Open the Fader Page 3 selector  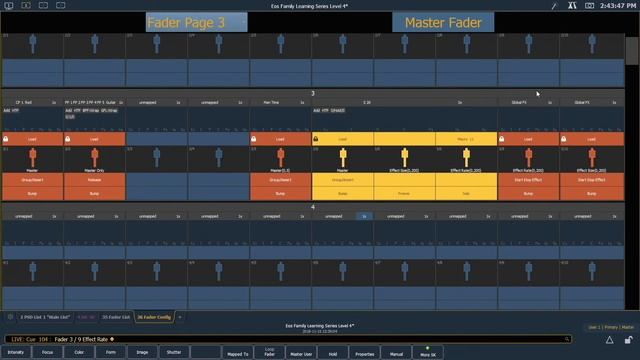pyautogui.click(x=196, y=22)
